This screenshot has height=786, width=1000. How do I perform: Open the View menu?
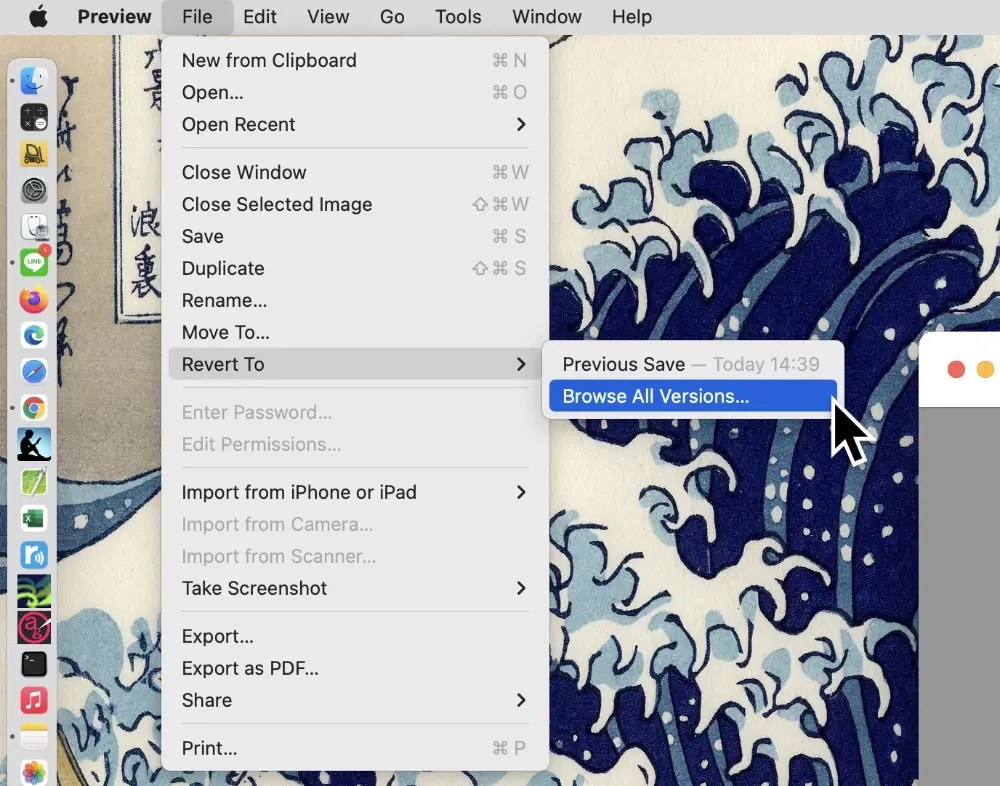(328, 17)
